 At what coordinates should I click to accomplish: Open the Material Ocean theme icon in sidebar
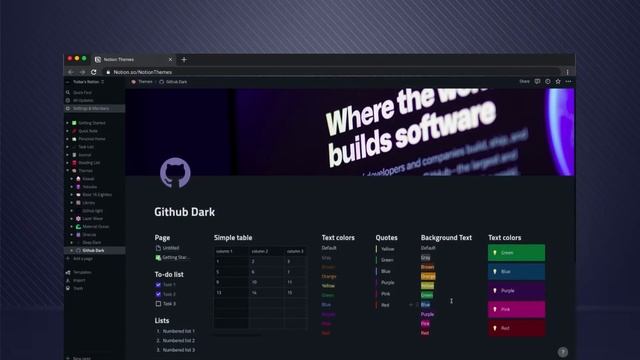click(x=78, y=227)
